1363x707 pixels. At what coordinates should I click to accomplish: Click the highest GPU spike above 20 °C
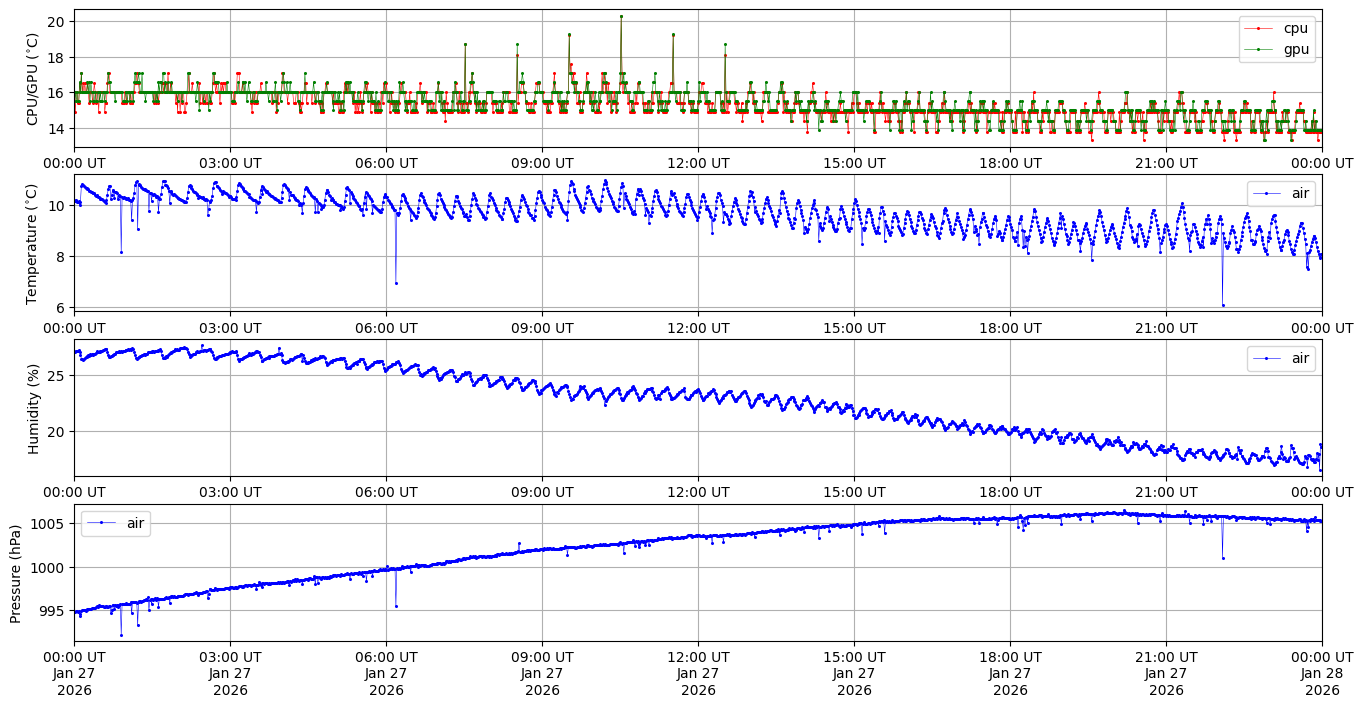[621, 16]
